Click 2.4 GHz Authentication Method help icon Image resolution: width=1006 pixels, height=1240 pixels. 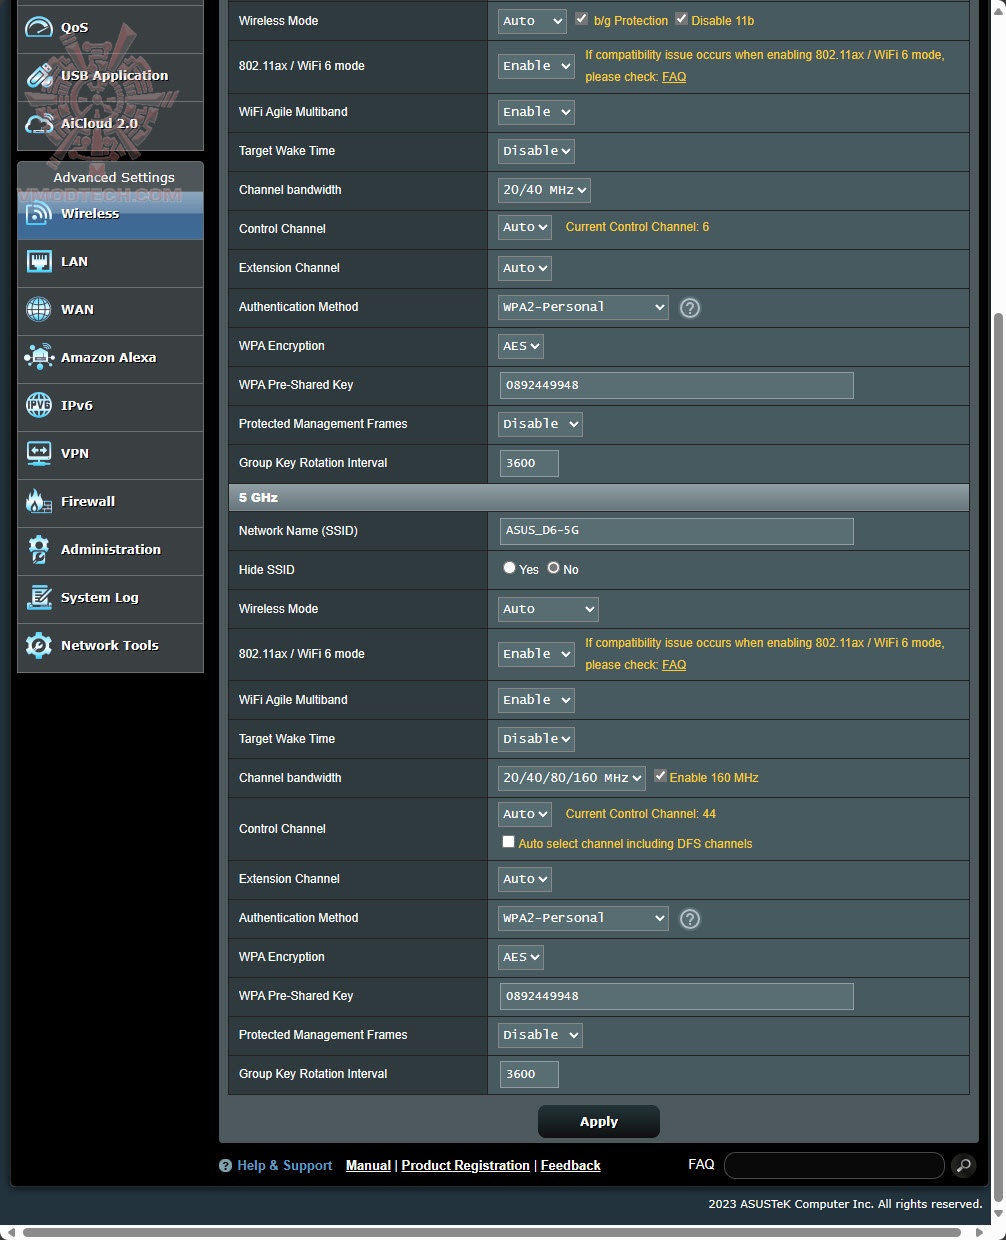pyautogui.click(x=690, y=308)
